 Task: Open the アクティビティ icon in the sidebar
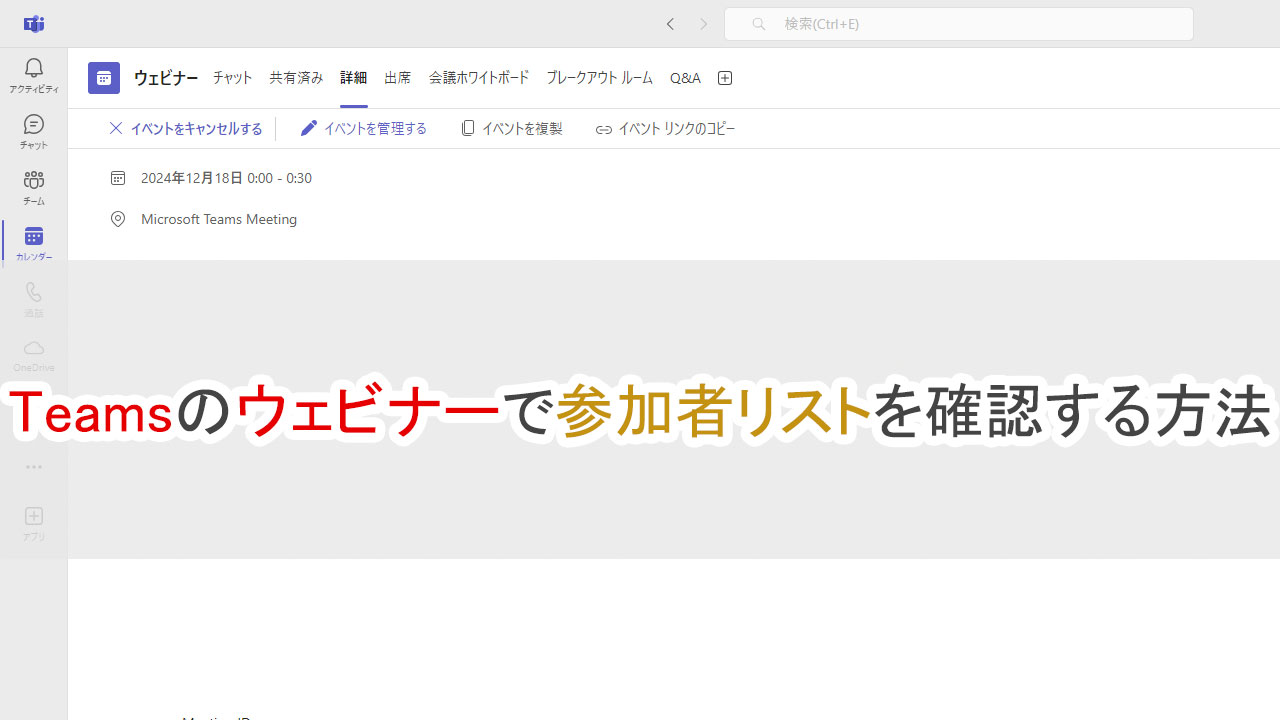tap(33, 75)
